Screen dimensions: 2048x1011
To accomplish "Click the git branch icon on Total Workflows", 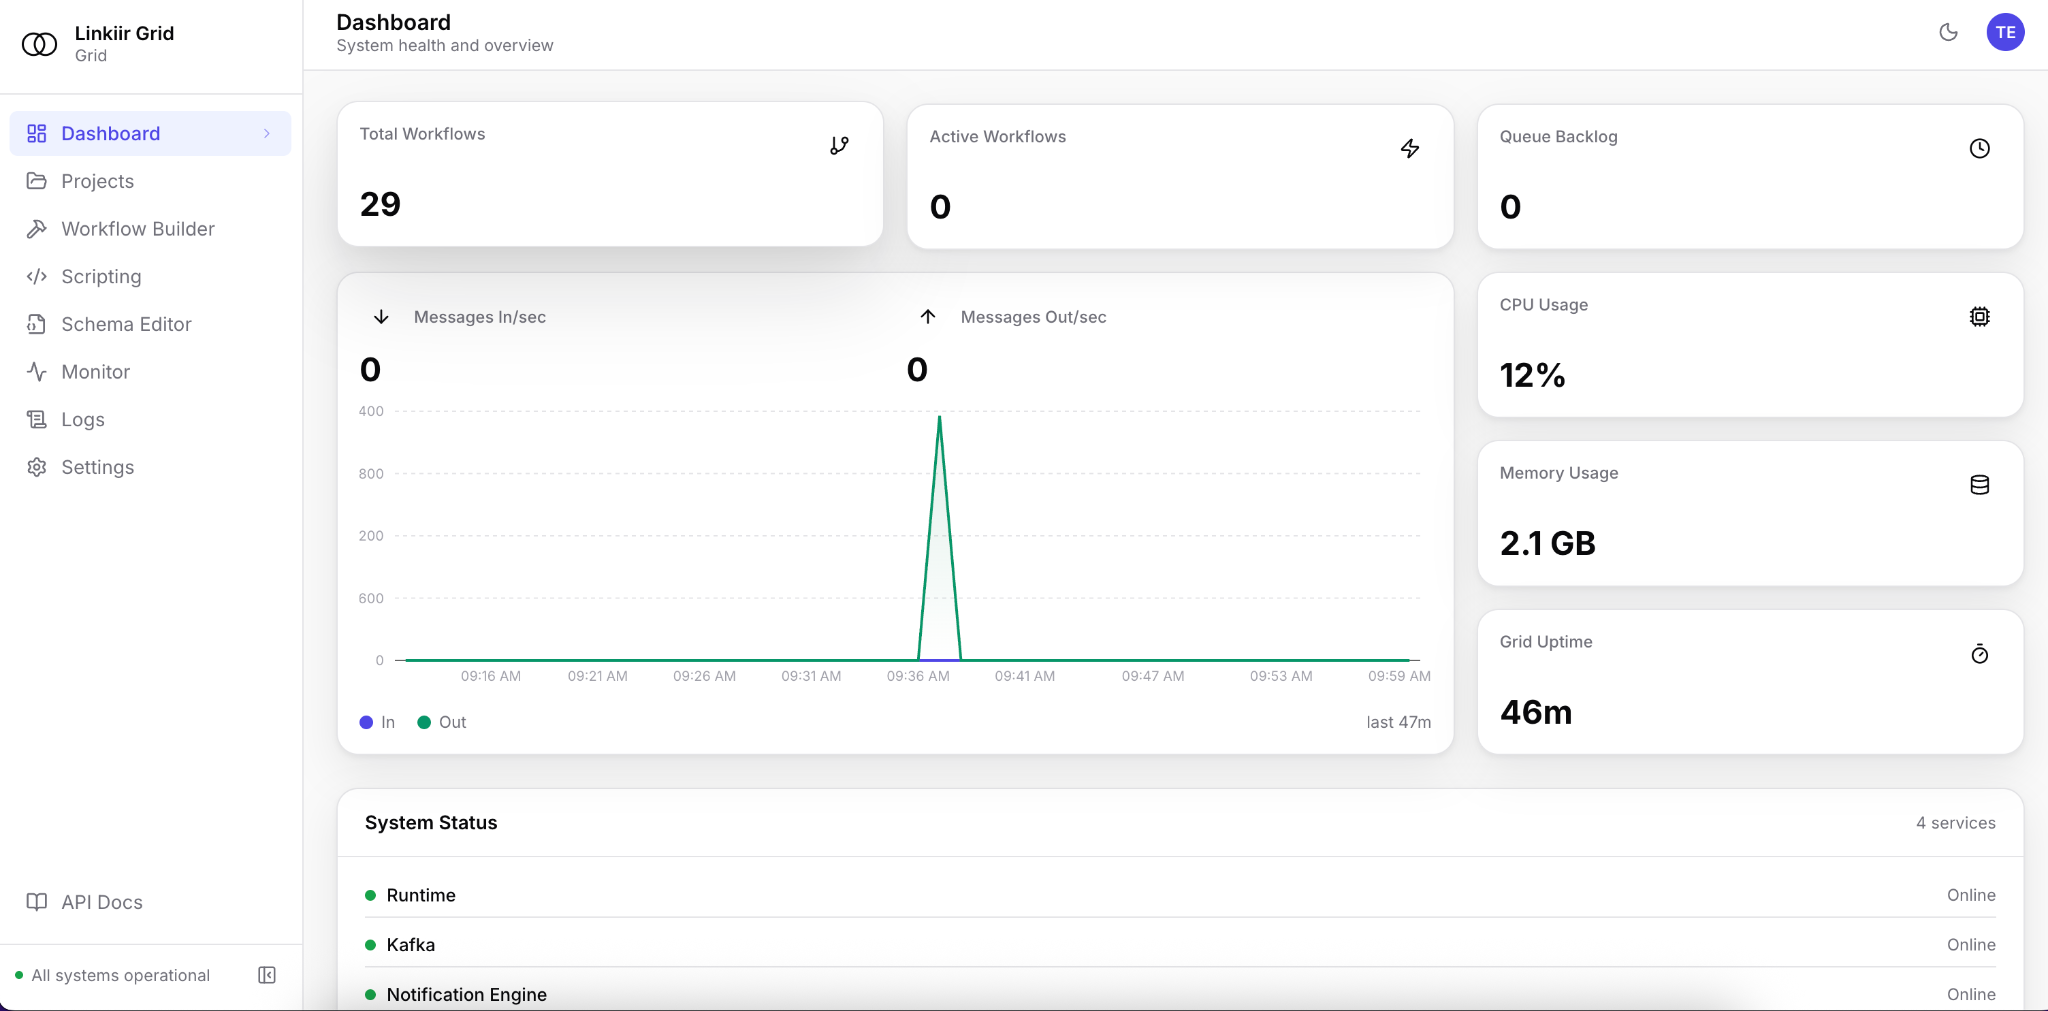I will click(839, 146).
